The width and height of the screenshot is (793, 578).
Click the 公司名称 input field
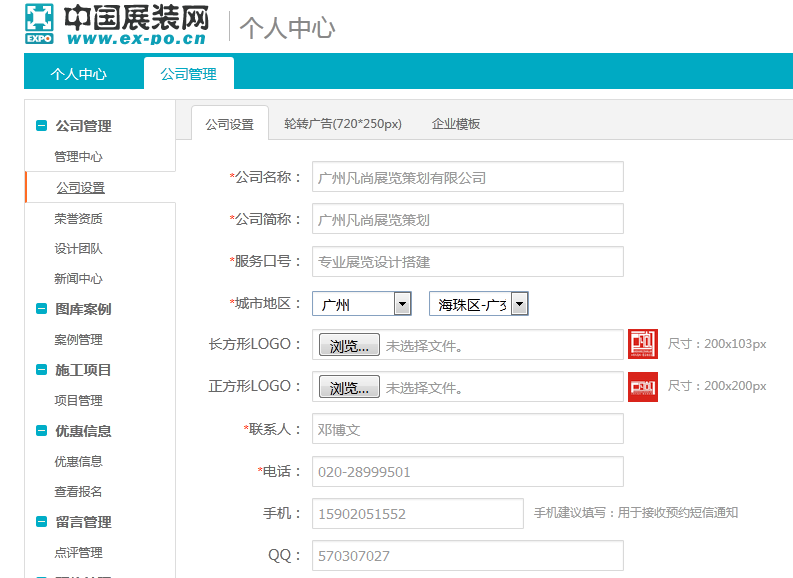(x=467, y=177)
